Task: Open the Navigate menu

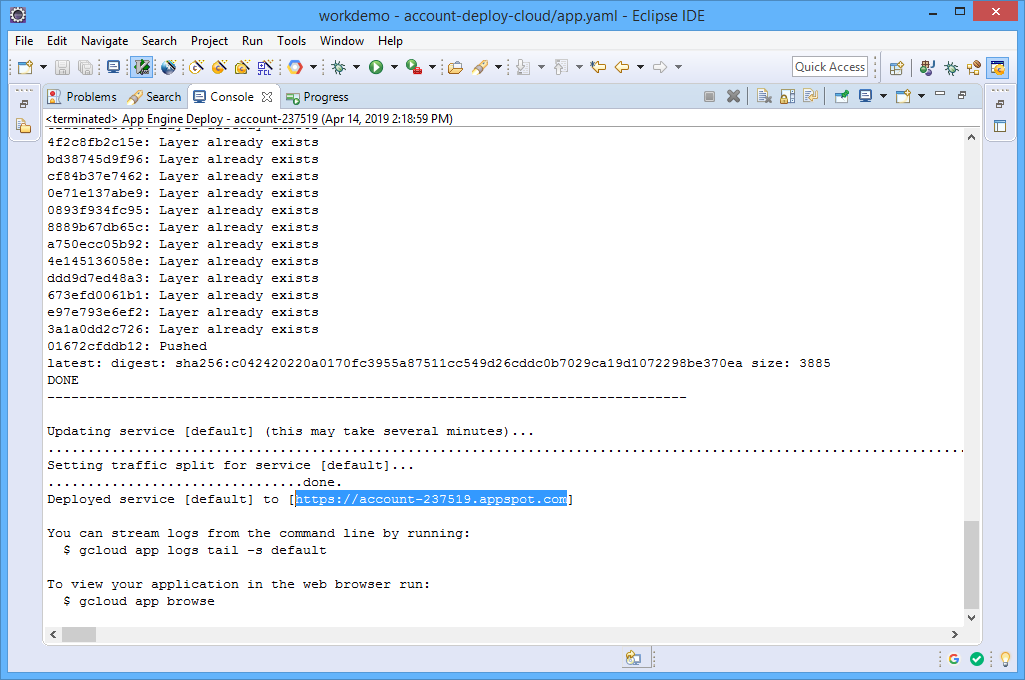Action: [x=105, y=41]
